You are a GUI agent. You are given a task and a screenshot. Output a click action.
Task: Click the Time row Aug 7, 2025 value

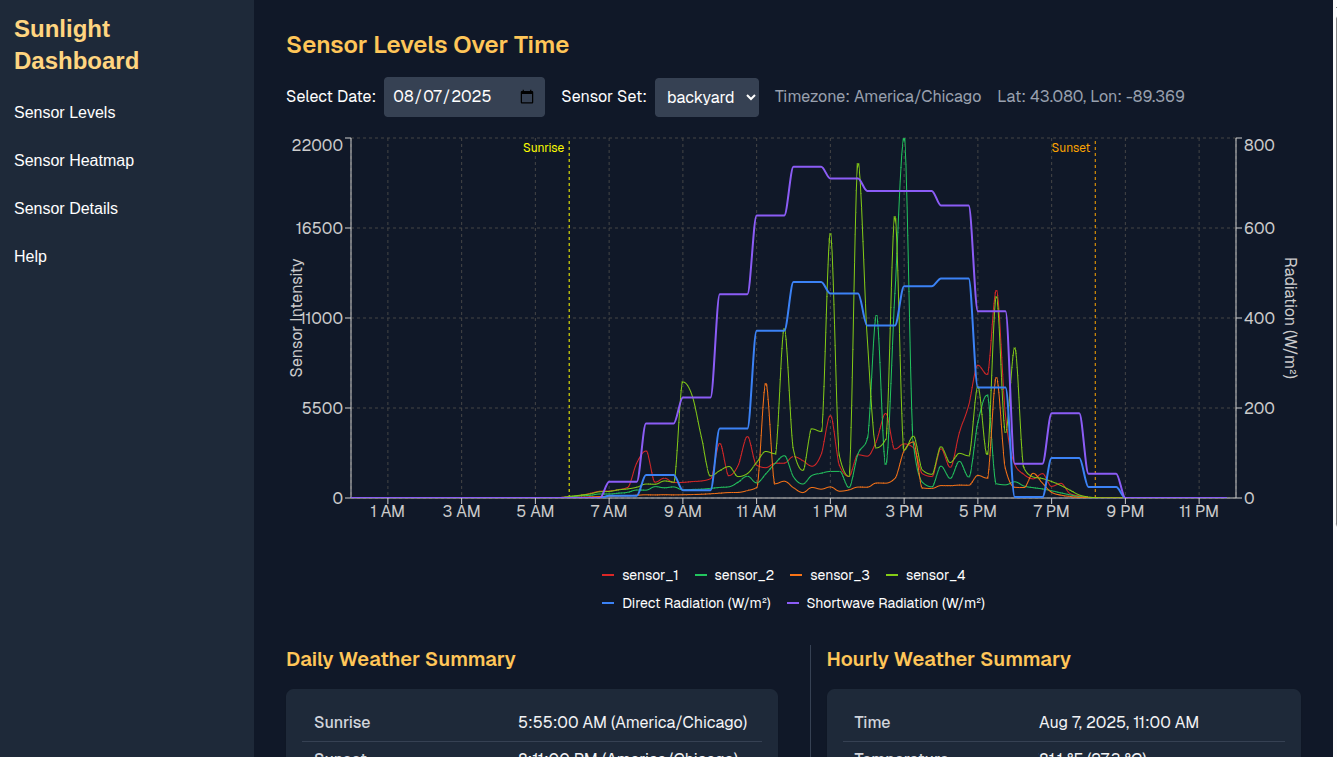pyautogui.click(x=1118, y=723)
